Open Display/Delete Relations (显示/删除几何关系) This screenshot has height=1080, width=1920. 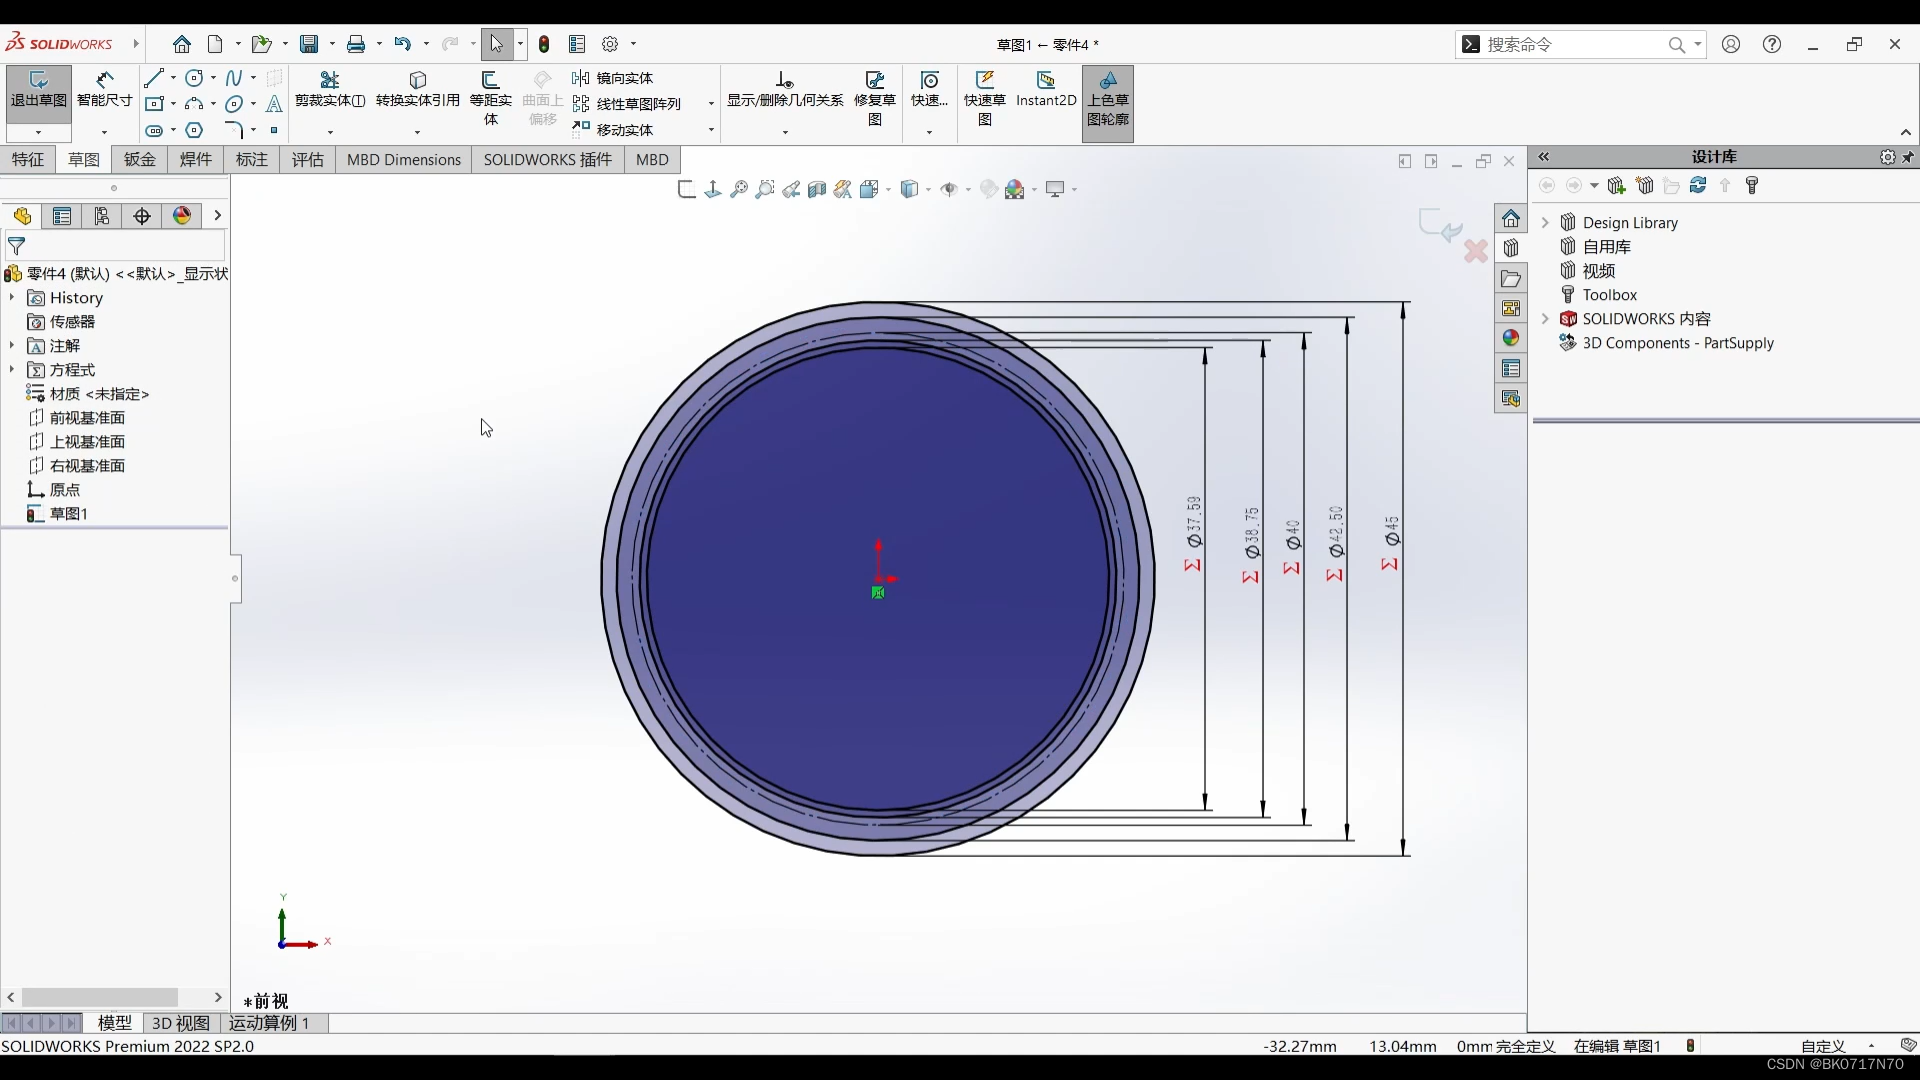coord(785,89)
